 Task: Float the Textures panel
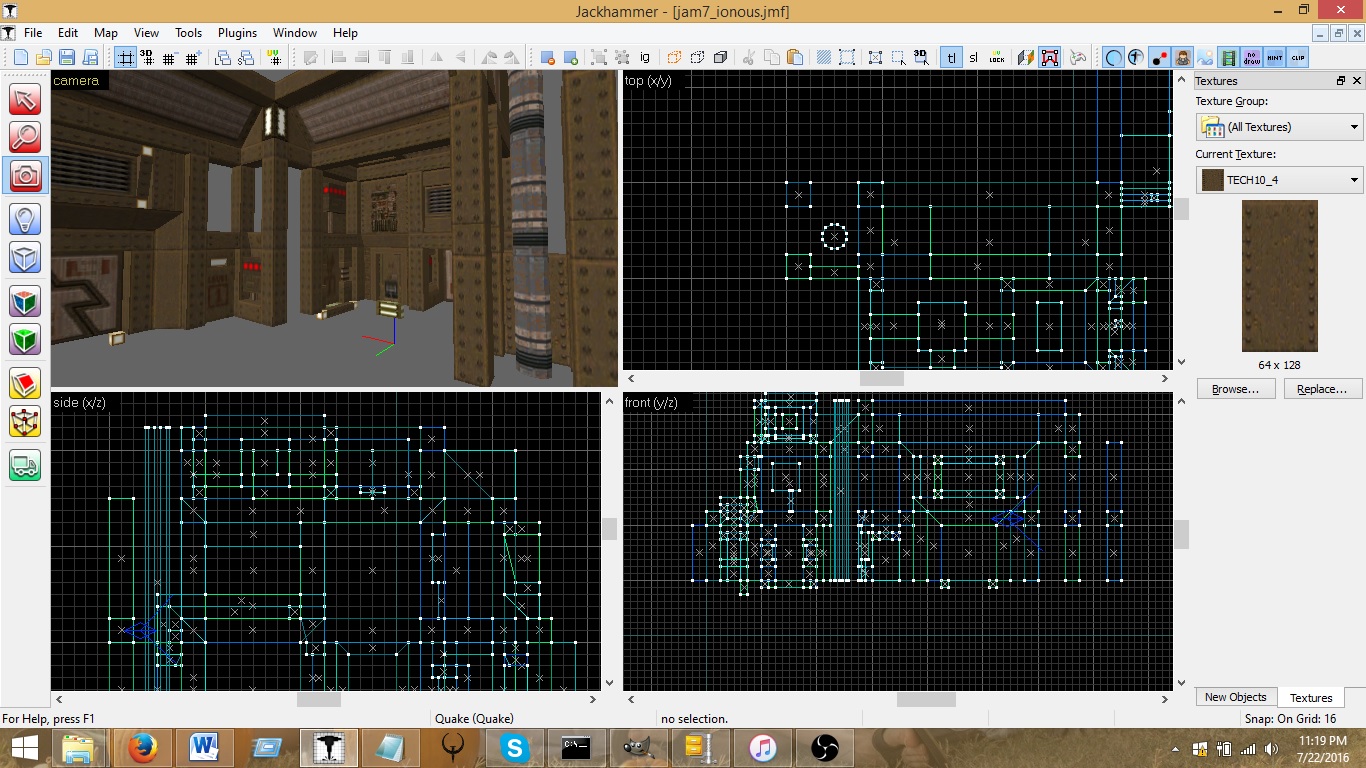pos(1341,81)
